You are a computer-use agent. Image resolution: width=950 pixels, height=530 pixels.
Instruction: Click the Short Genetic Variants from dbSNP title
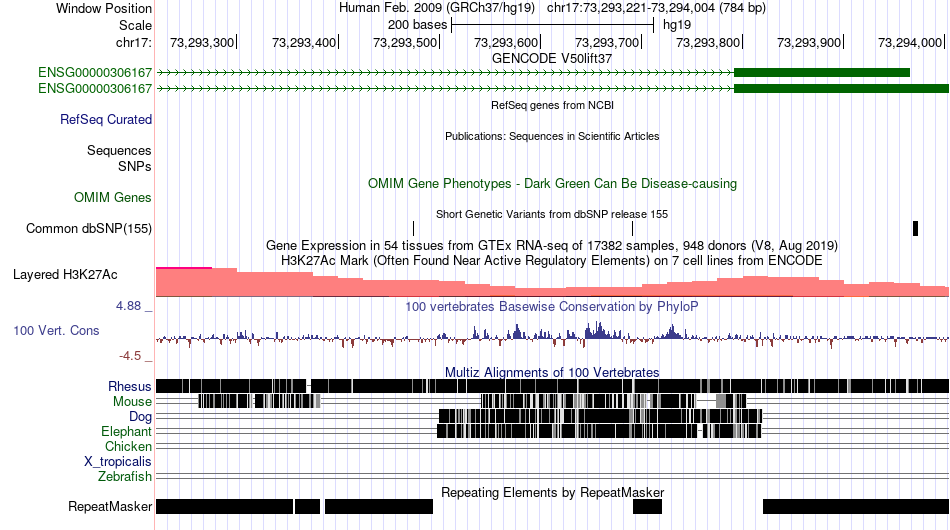552,214
